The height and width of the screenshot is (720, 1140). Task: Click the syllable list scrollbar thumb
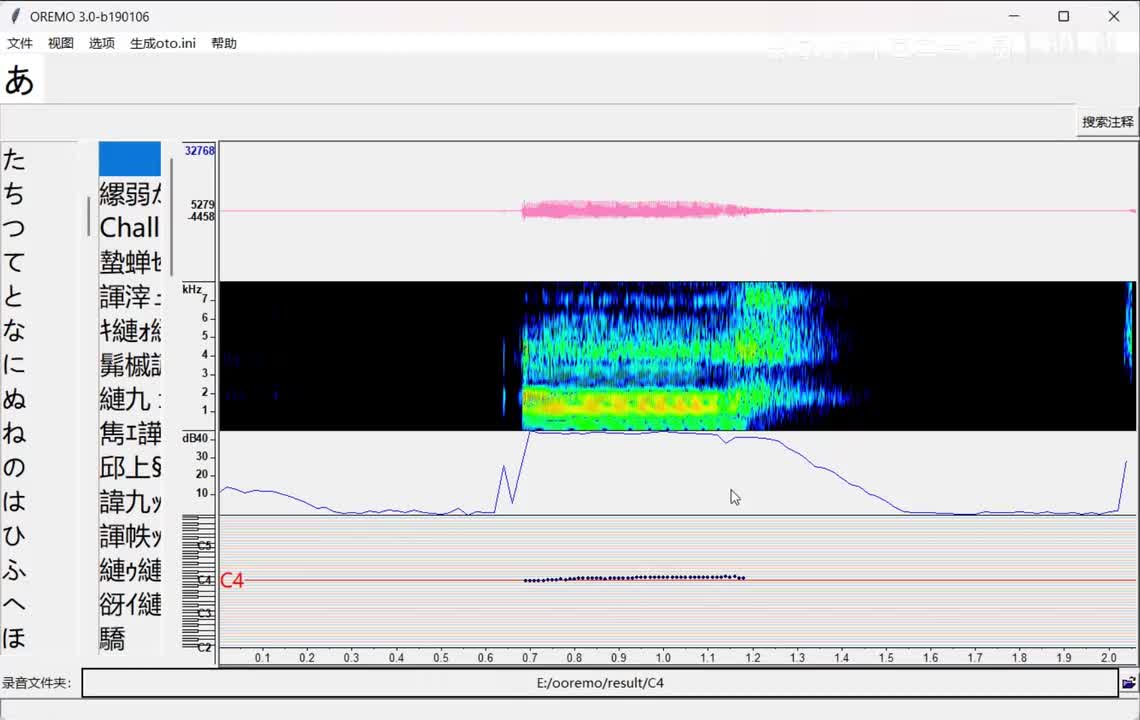[89, 216]
